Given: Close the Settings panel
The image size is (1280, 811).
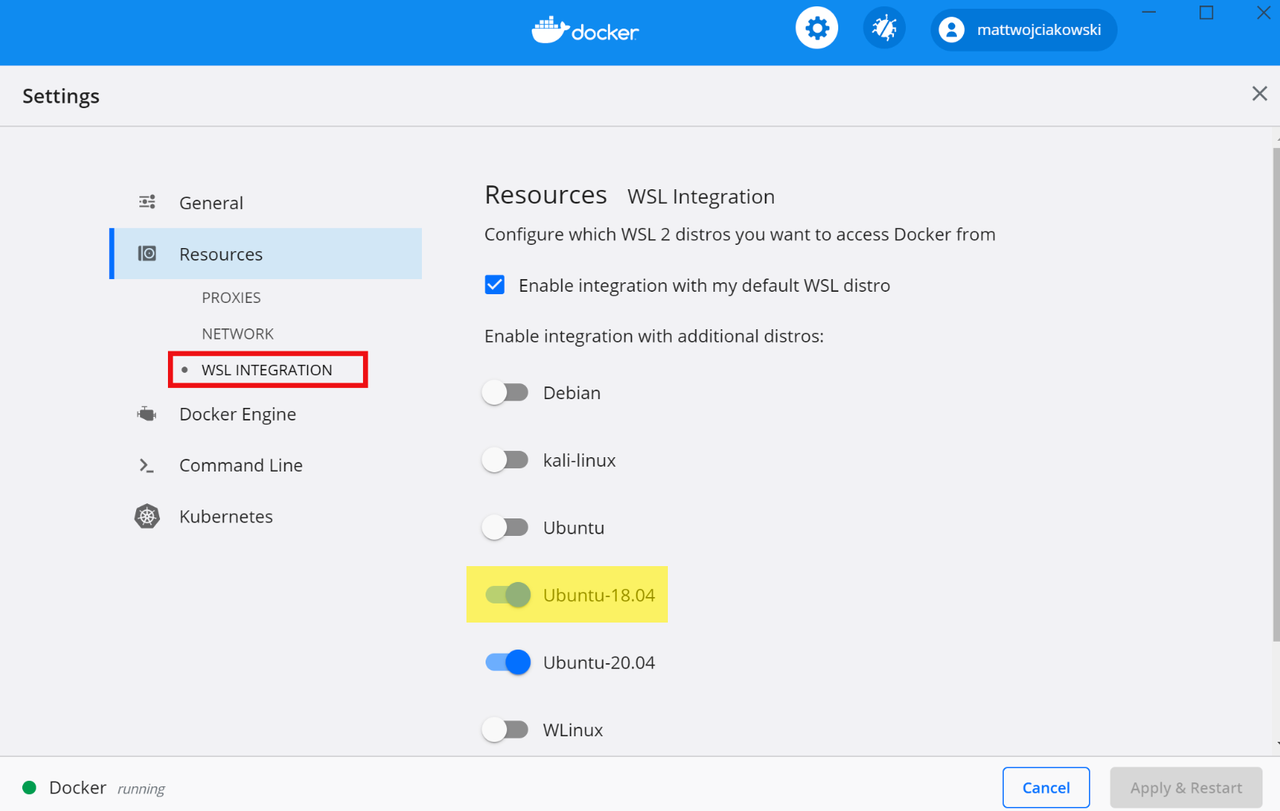Looking at the screenshot, I should [1259, 94].
